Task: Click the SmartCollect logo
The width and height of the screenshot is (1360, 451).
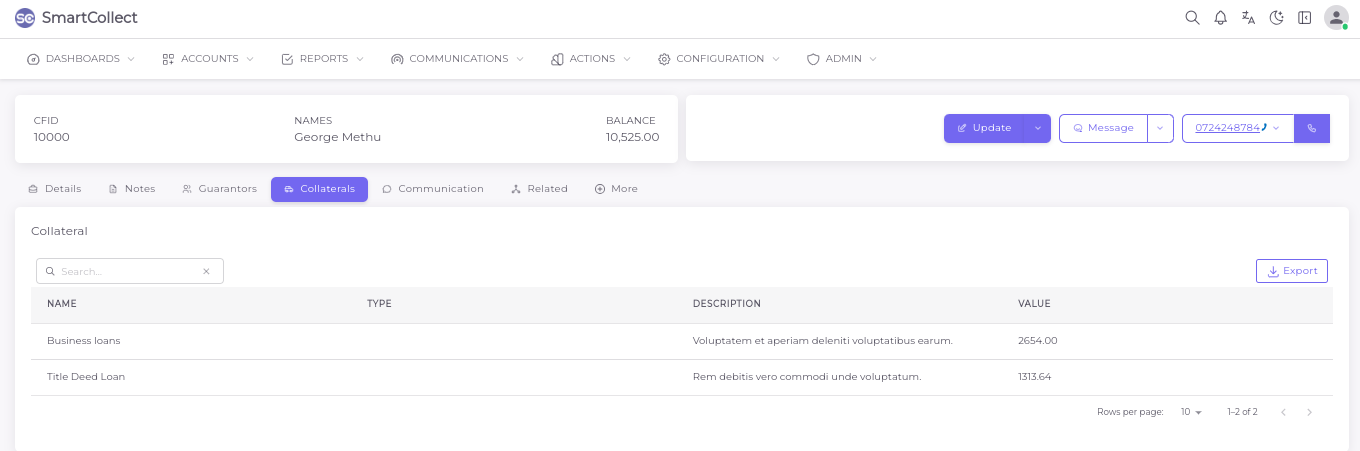Action: [76, 18]
